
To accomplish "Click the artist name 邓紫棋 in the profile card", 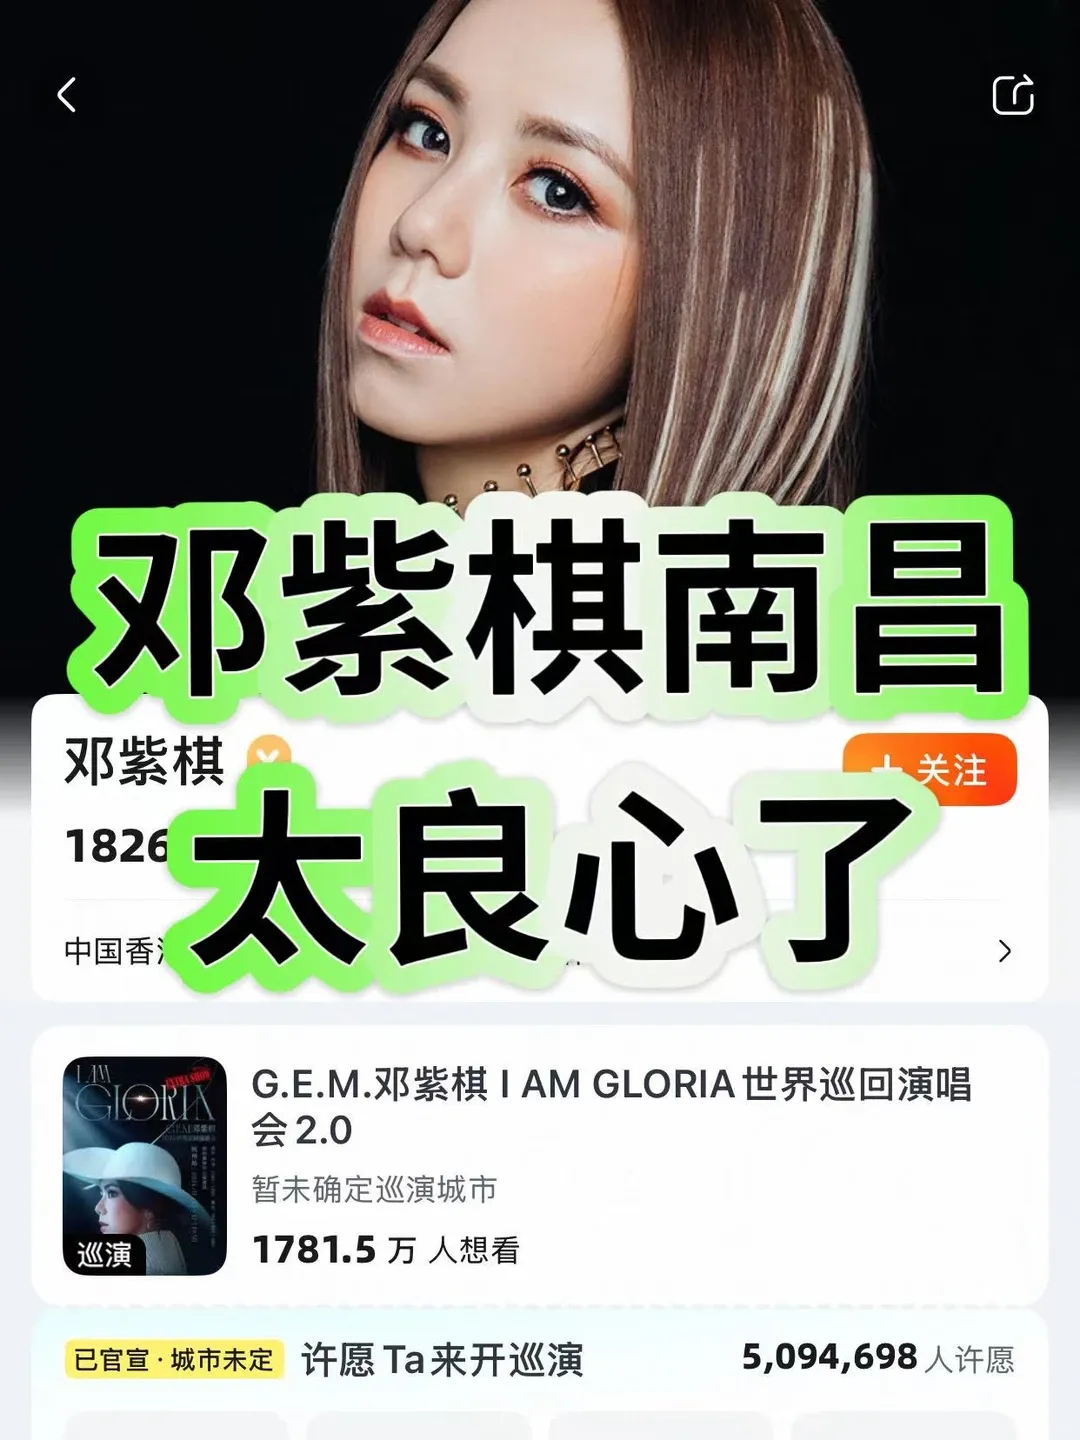I will coord(145,761).
